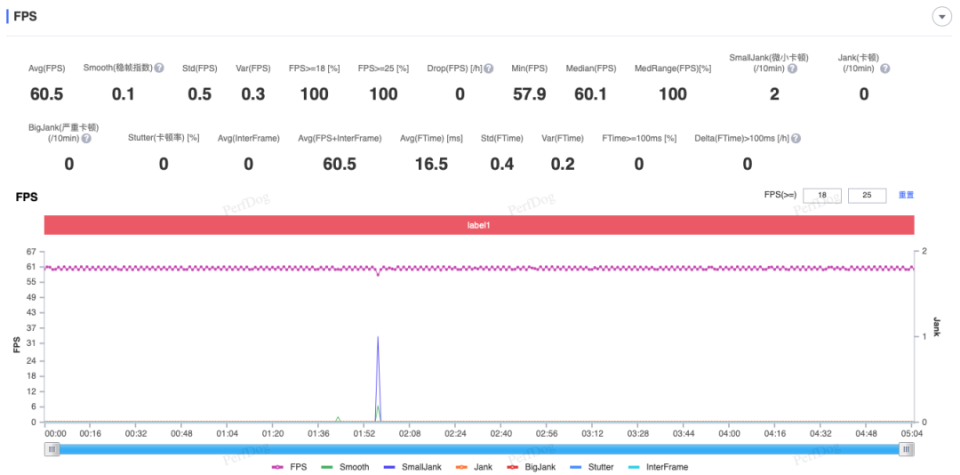Click help icon next to Jank (/10min)
960x475 pixels.
(885, 69)
